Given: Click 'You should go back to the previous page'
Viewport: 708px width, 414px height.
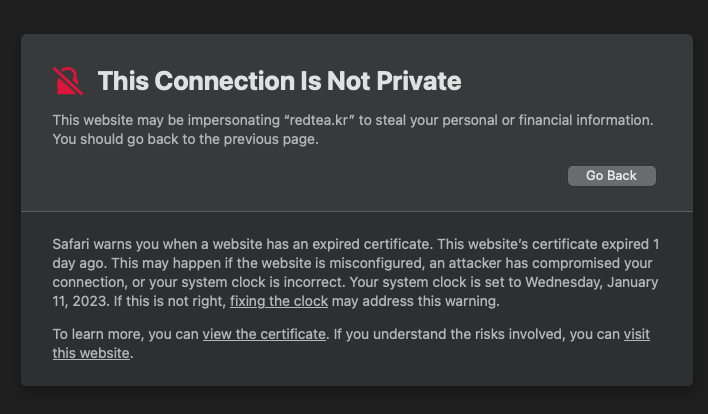Looking at the screenshot, I should (185, 139).
